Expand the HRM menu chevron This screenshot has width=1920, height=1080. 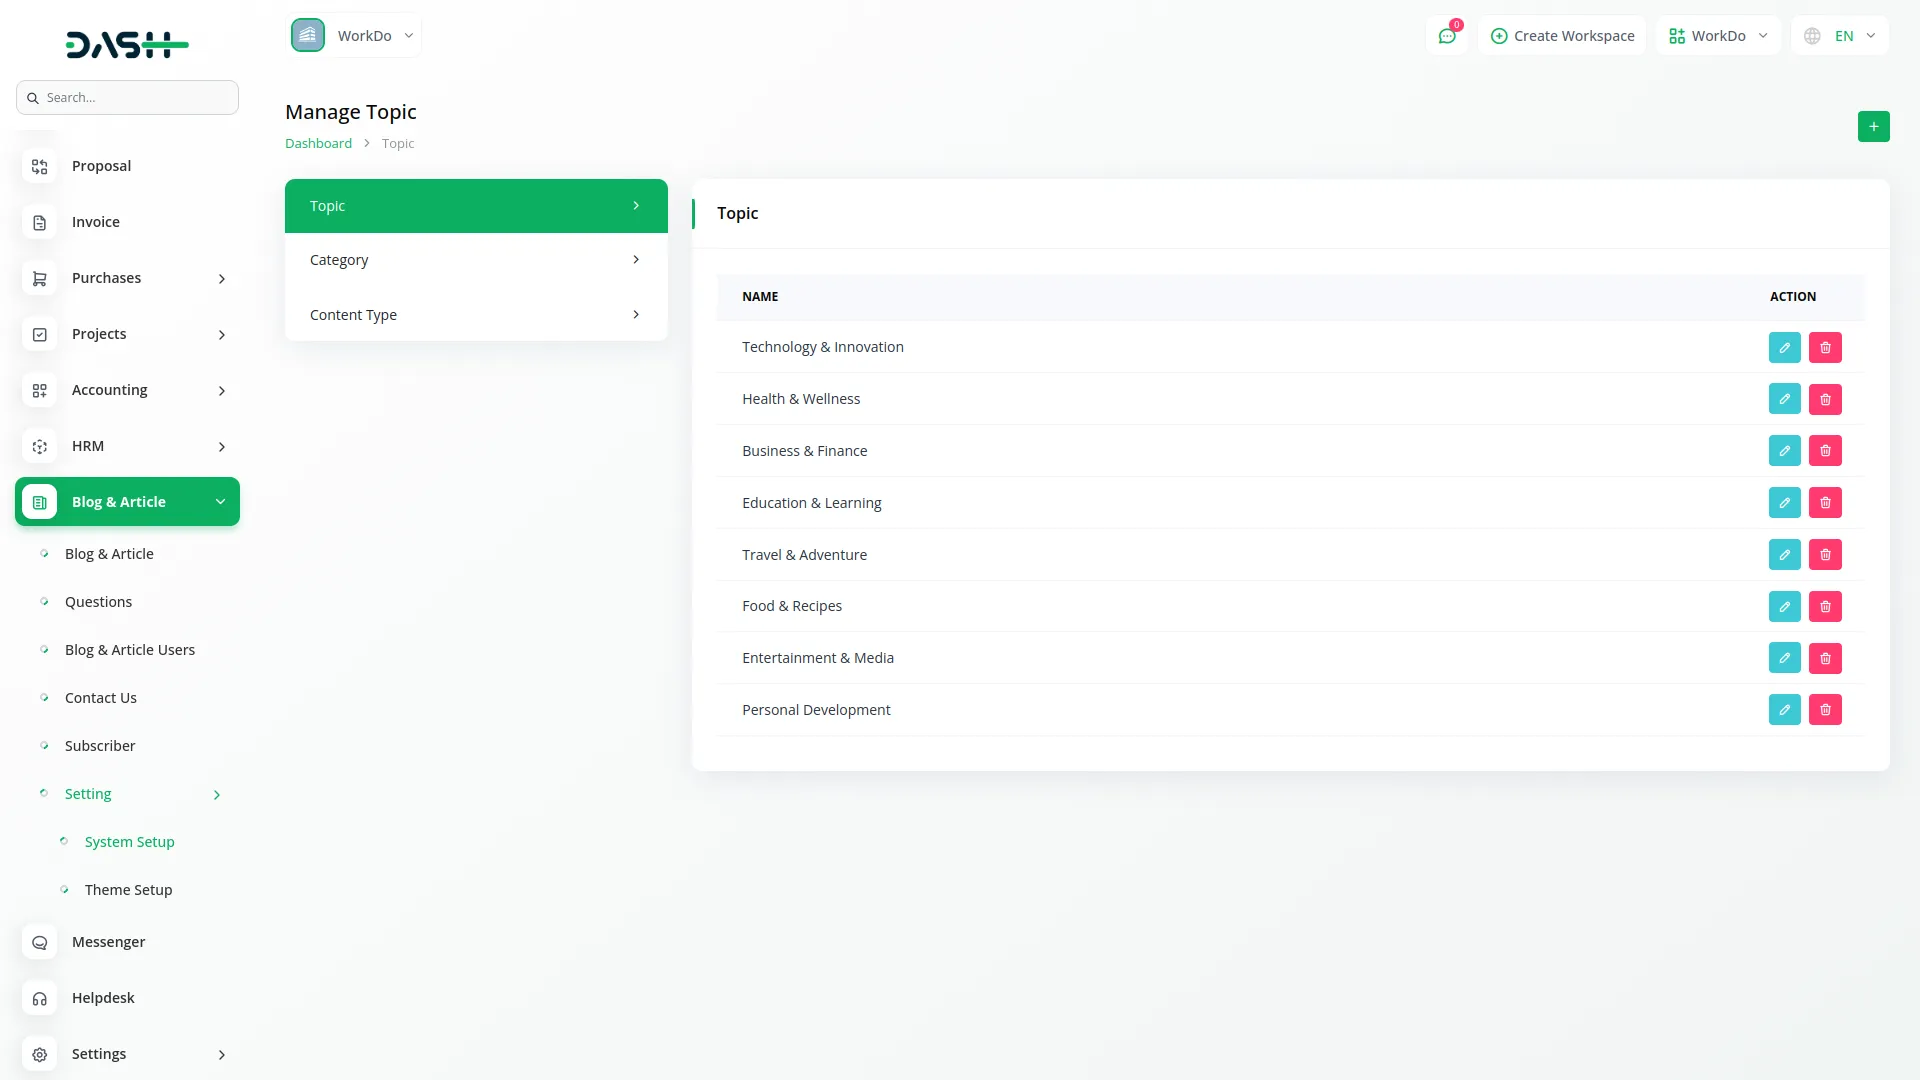pos(221,446)
